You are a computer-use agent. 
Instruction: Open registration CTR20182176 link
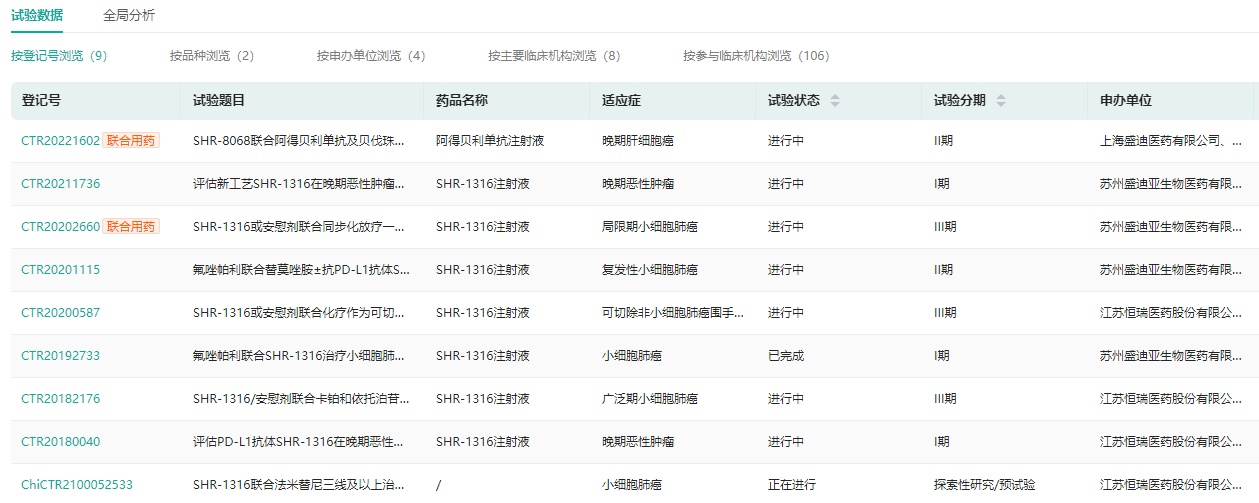[x=60, y=399]
